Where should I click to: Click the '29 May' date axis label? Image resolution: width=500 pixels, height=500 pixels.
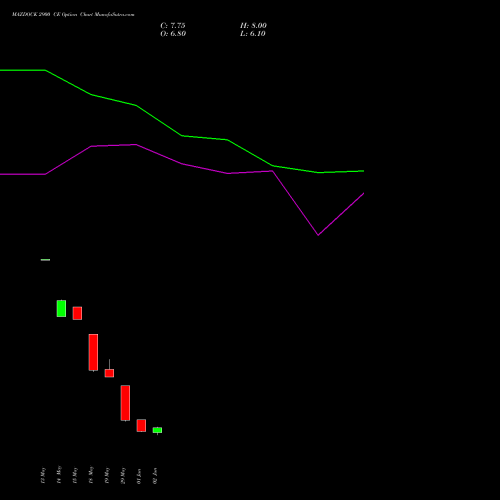(123, 475)
